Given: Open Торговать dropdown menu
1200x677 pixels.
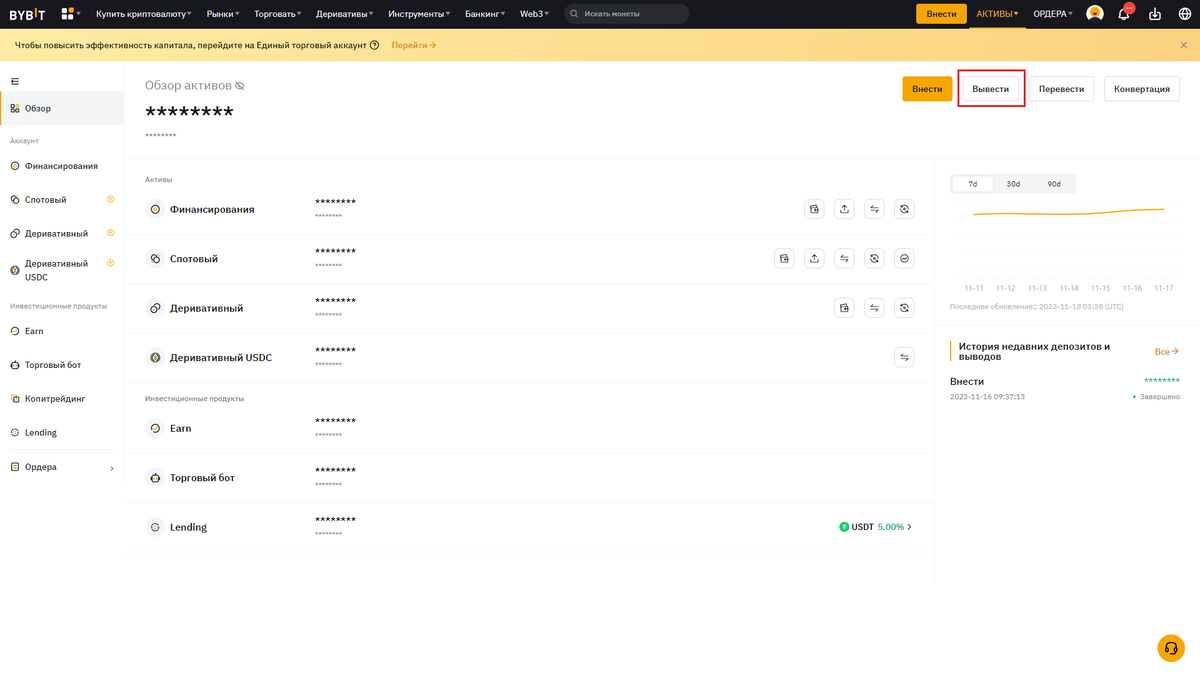Looking at the screenshot, I should pyautogui.click(x=278, y=14).
